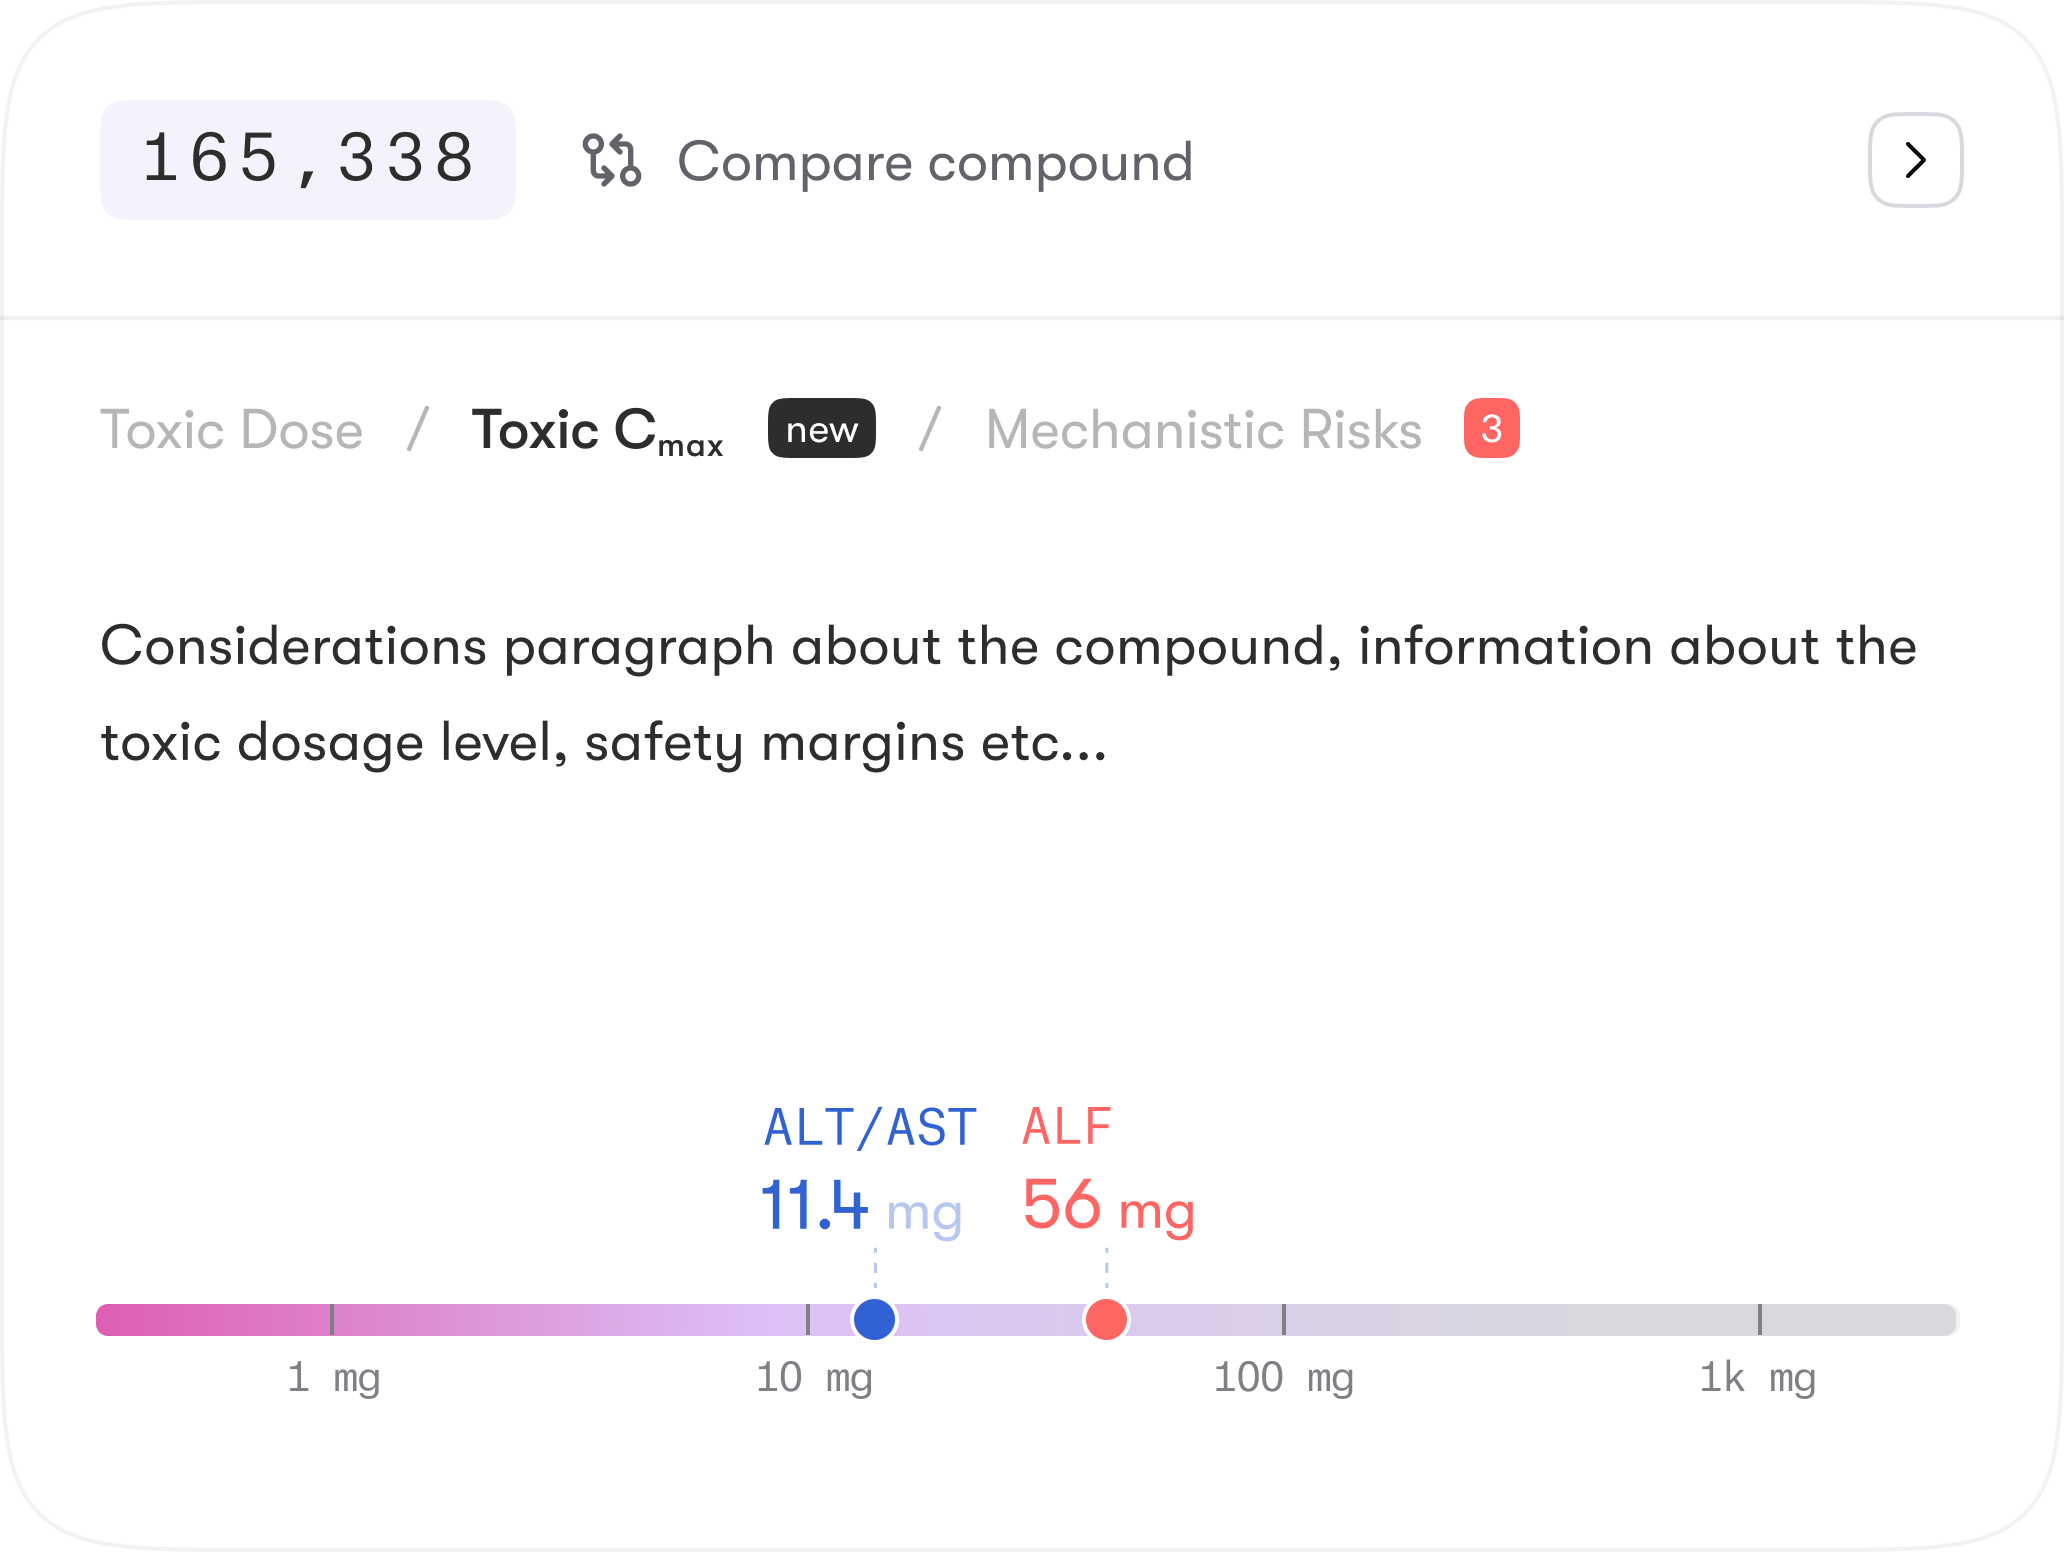The width and height of the screenshot is (2064, 1552).
Task: Open the Mechanistic Risks tab
Action: [x=1203, y=430]
